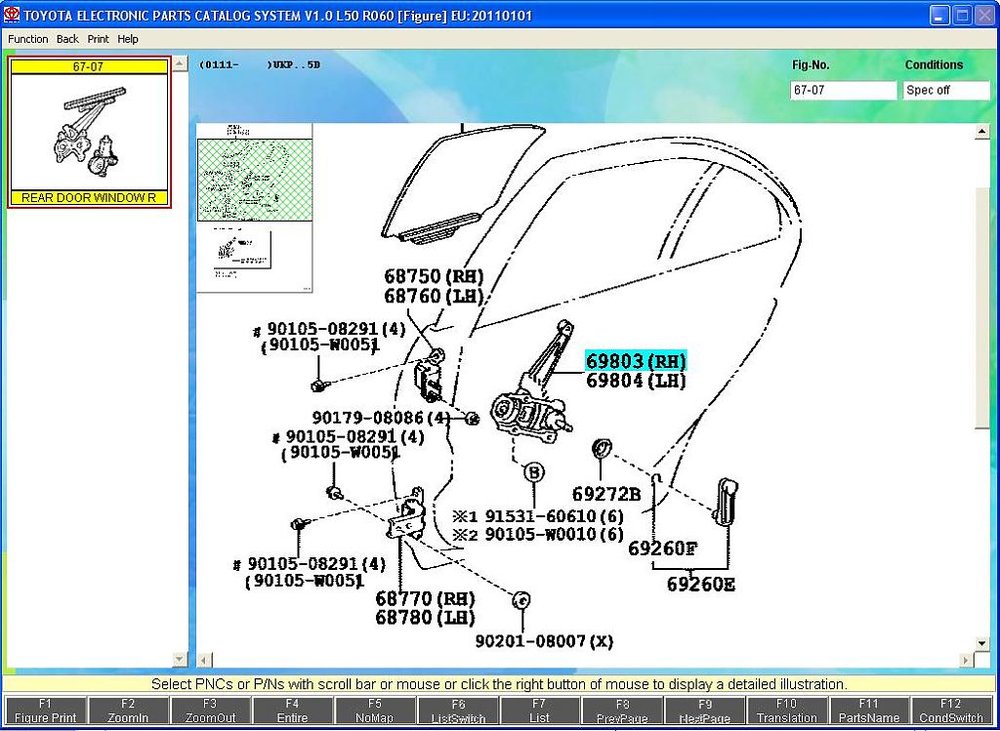Open the Back menu
Viewport: 1000px width, 731px height.
(68, 39)
